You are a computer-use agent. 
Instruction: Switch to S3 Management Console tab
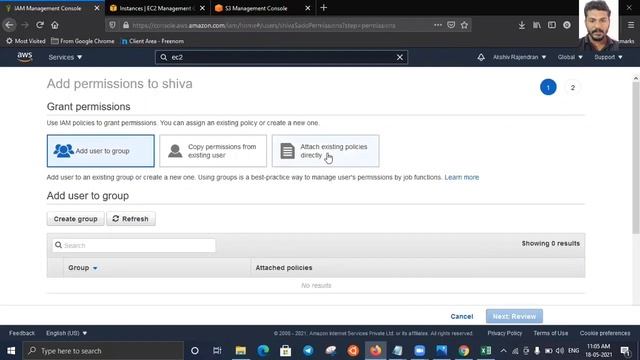click(256, 8)
